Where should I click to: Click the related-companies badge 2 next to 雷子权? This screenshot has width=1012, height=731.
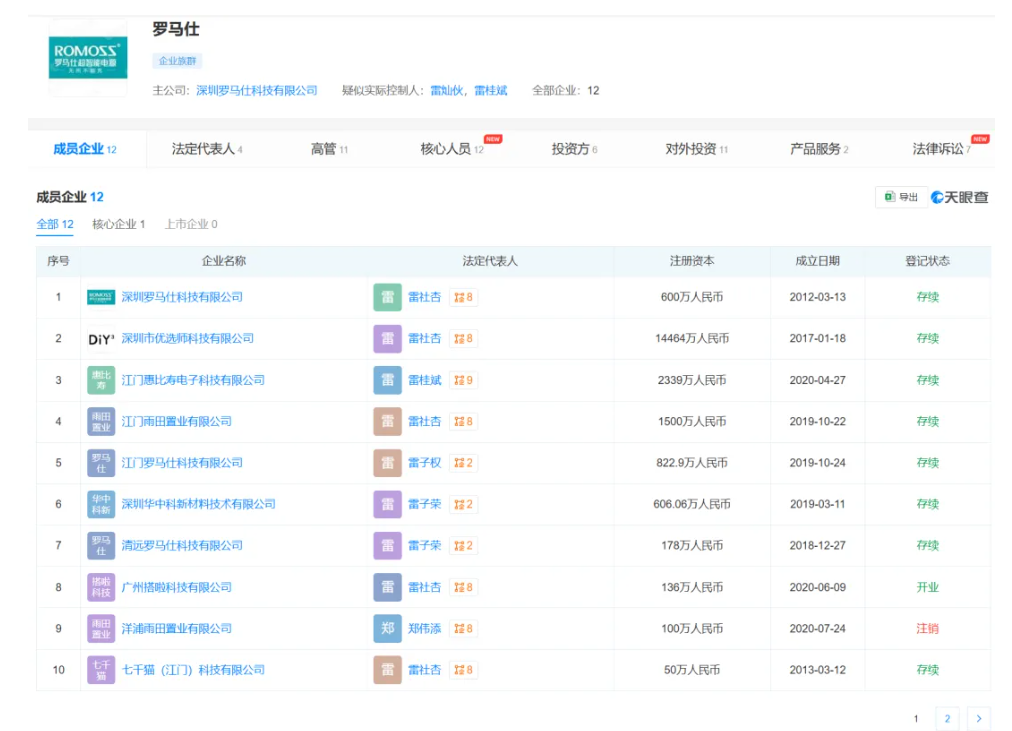(x=463, y=463)
